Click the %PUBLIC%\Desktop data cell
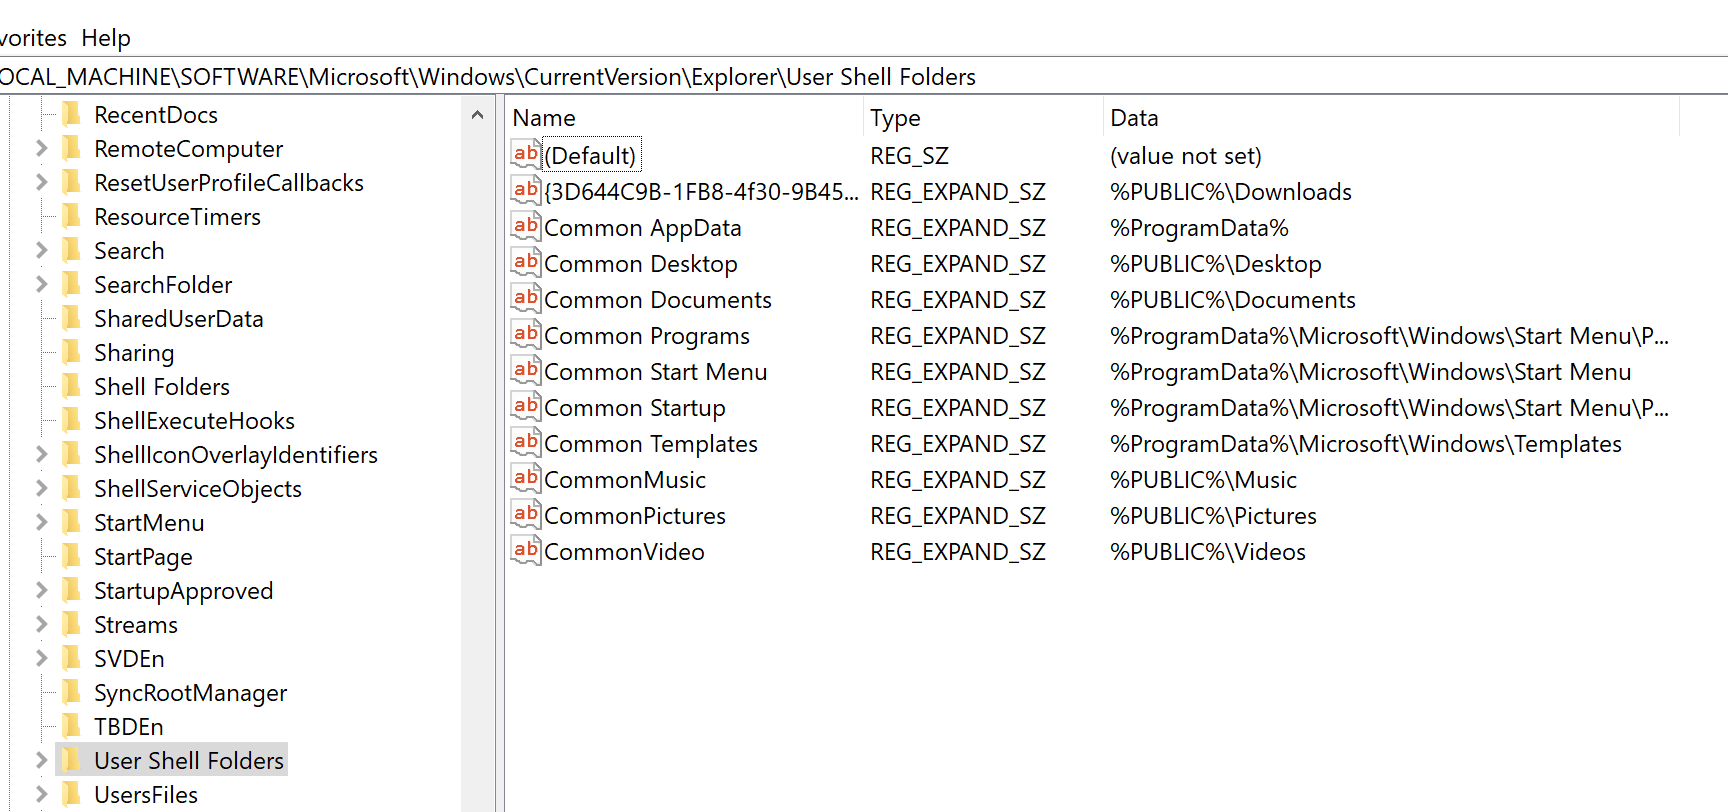The width and height of the screenshot is (1728, 812). (x=1216, y=264)
